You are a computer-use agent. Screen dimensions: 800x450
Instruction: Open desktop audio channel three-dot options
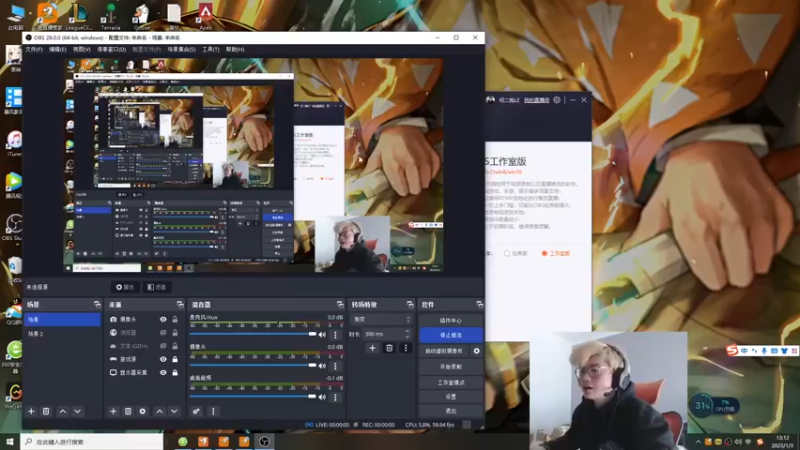pos(335,397)
